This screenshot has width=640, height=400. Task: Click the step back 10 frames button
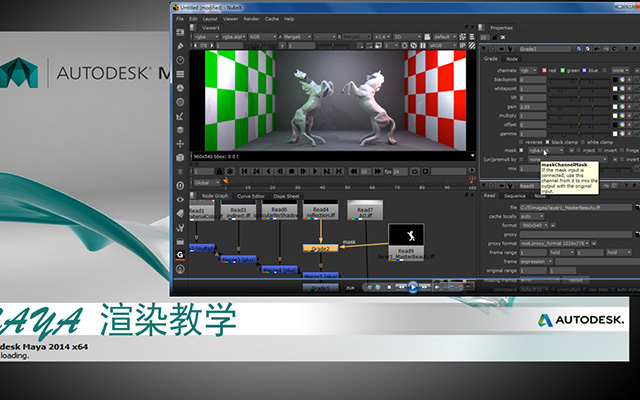354,171
